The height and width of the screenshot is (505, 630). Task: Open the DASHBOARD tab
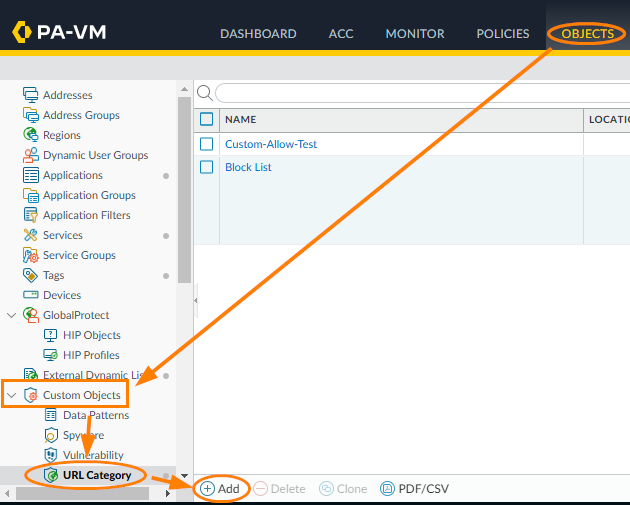point(258,34)
